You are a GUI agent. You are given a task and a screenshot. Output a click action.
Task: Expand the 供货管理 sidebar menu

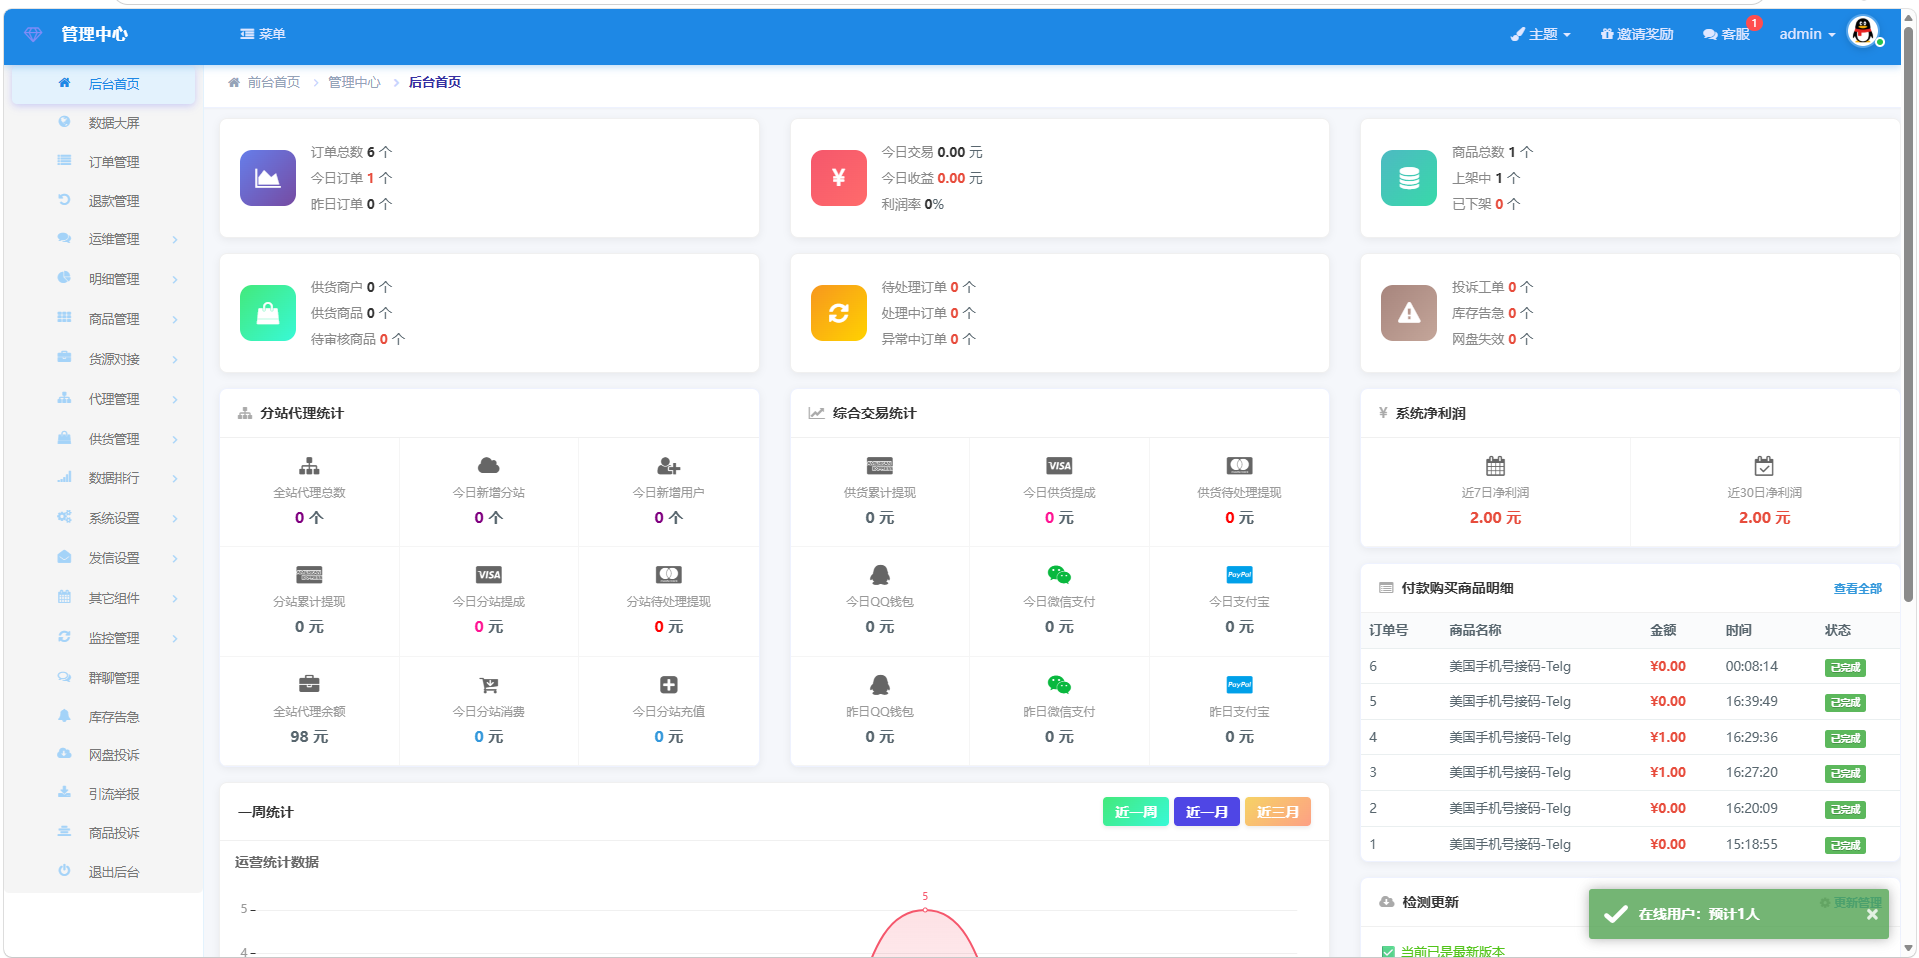(x=103, y=439)
